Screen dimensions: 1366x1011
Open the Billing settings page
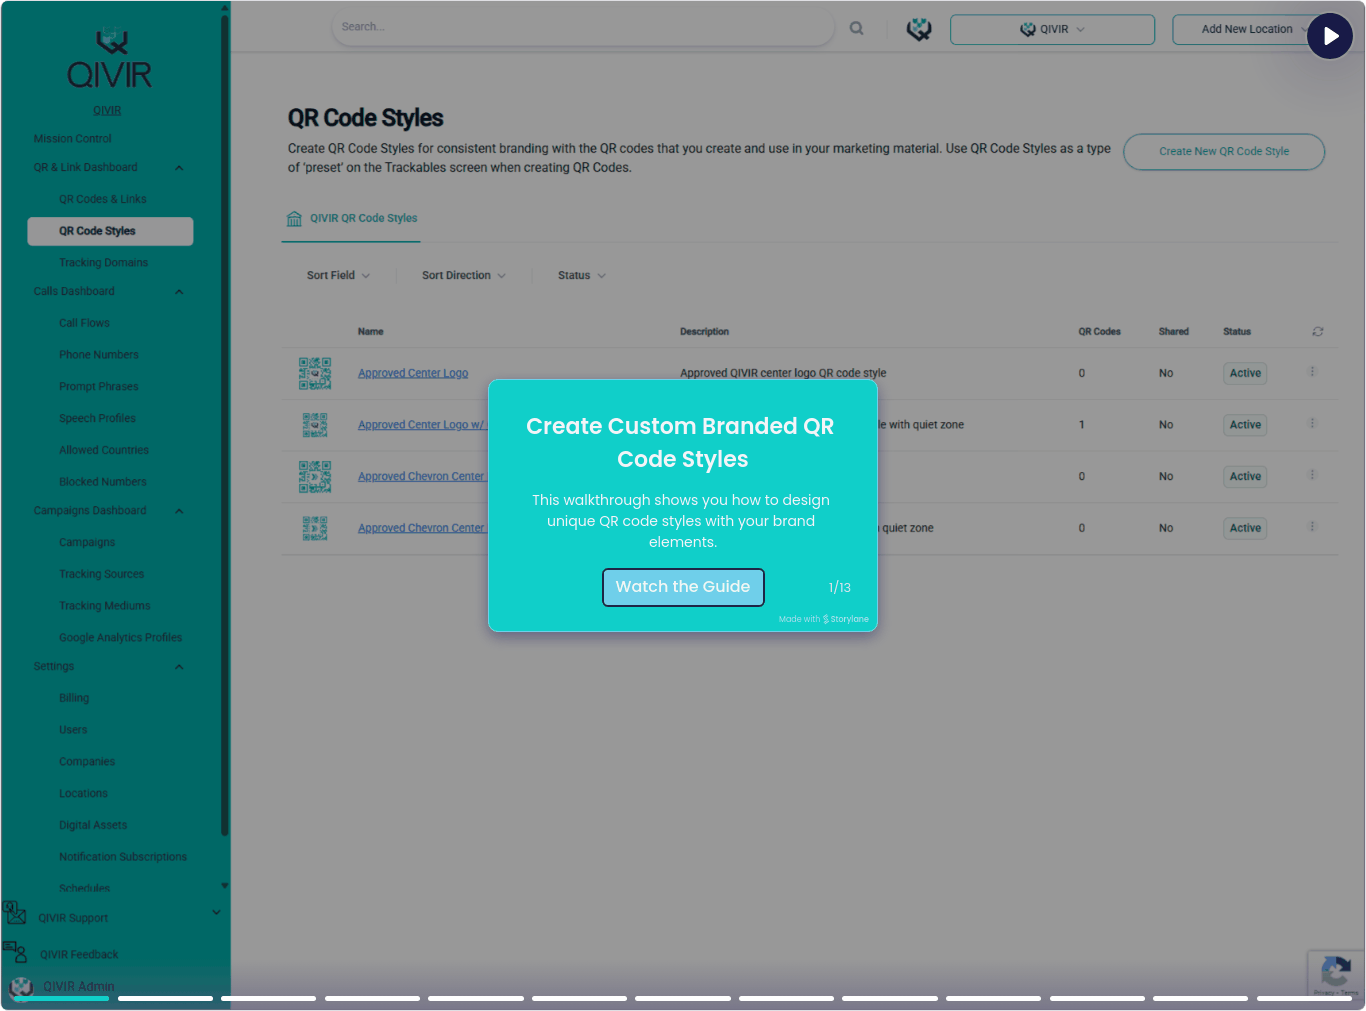(x=74, y=699)
